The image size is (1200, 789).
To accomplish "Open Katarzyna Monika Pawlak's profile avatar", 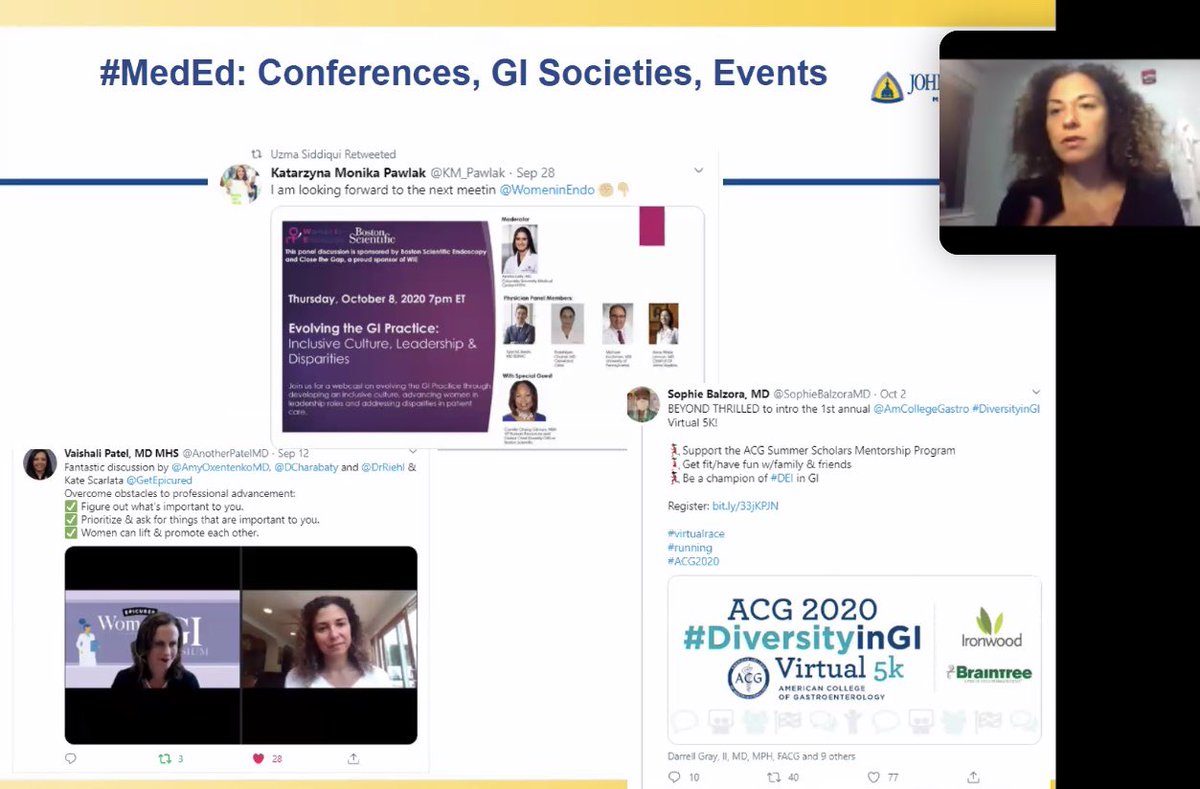I will tap(241, 185).
